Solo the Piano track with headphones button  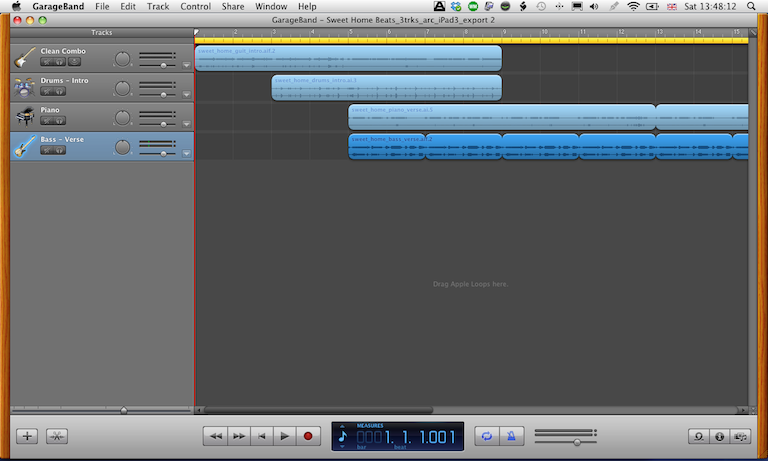pyautogui.click(x=60, y=121)
